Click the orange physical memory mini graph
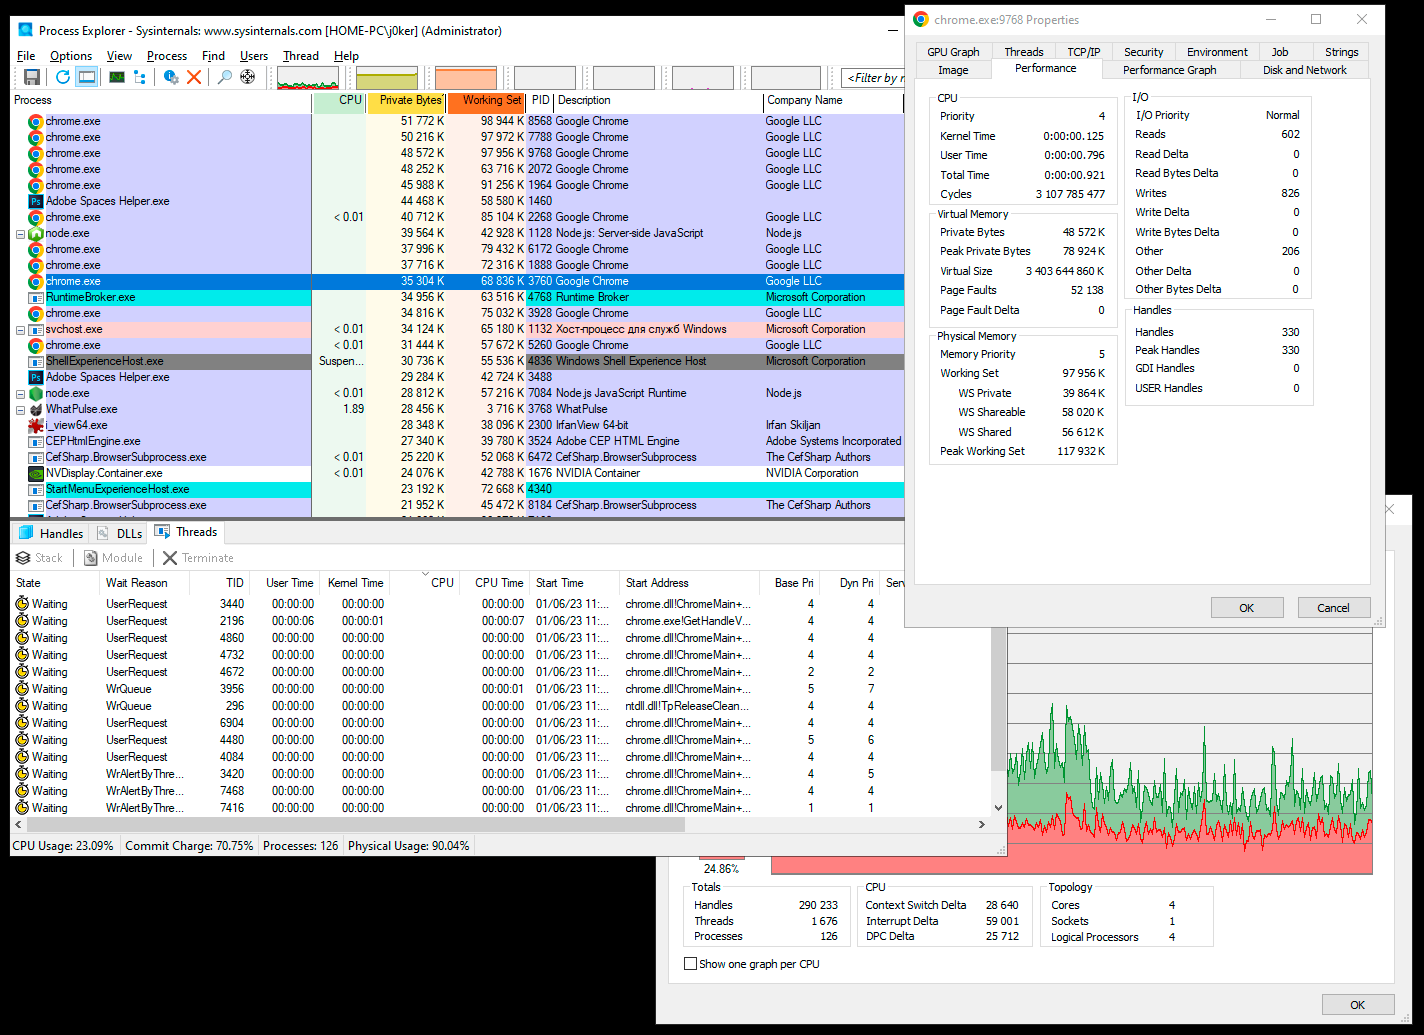The image size is (1424, 1035). [466, 78]
